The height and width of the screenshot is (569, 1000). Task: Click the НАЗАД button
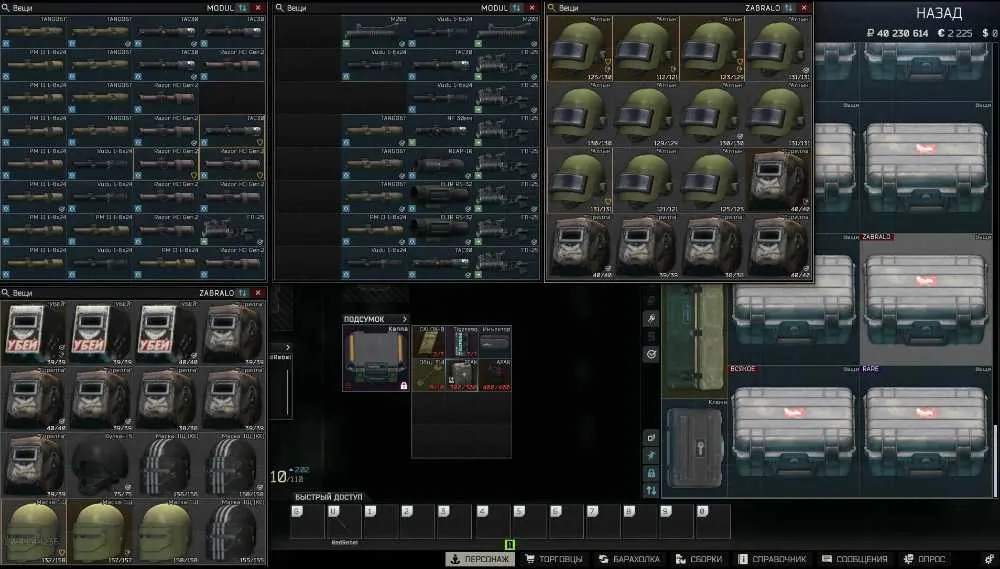pyautogui.click(x=939, y=13)
